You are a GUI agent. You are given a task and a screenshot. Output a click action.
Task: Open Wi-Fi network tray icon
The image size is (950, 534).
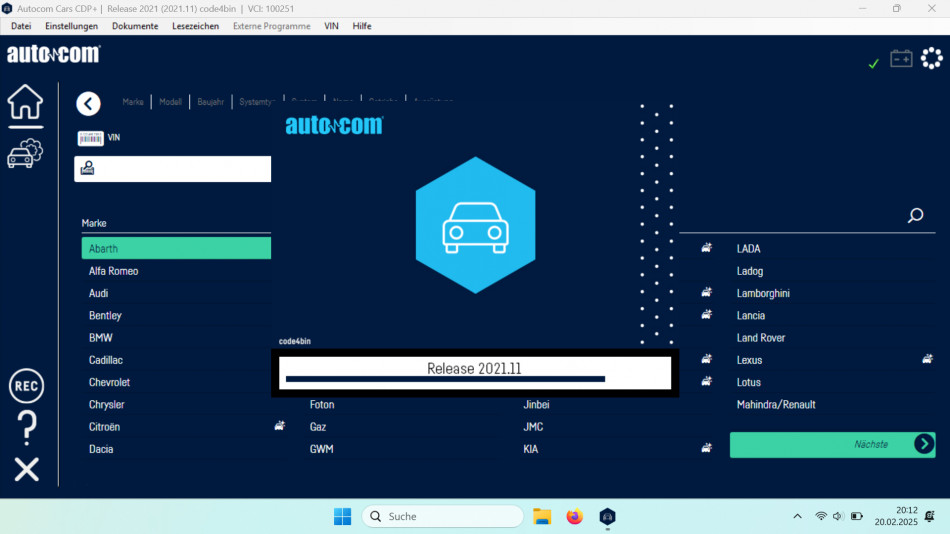coord(821,516)
